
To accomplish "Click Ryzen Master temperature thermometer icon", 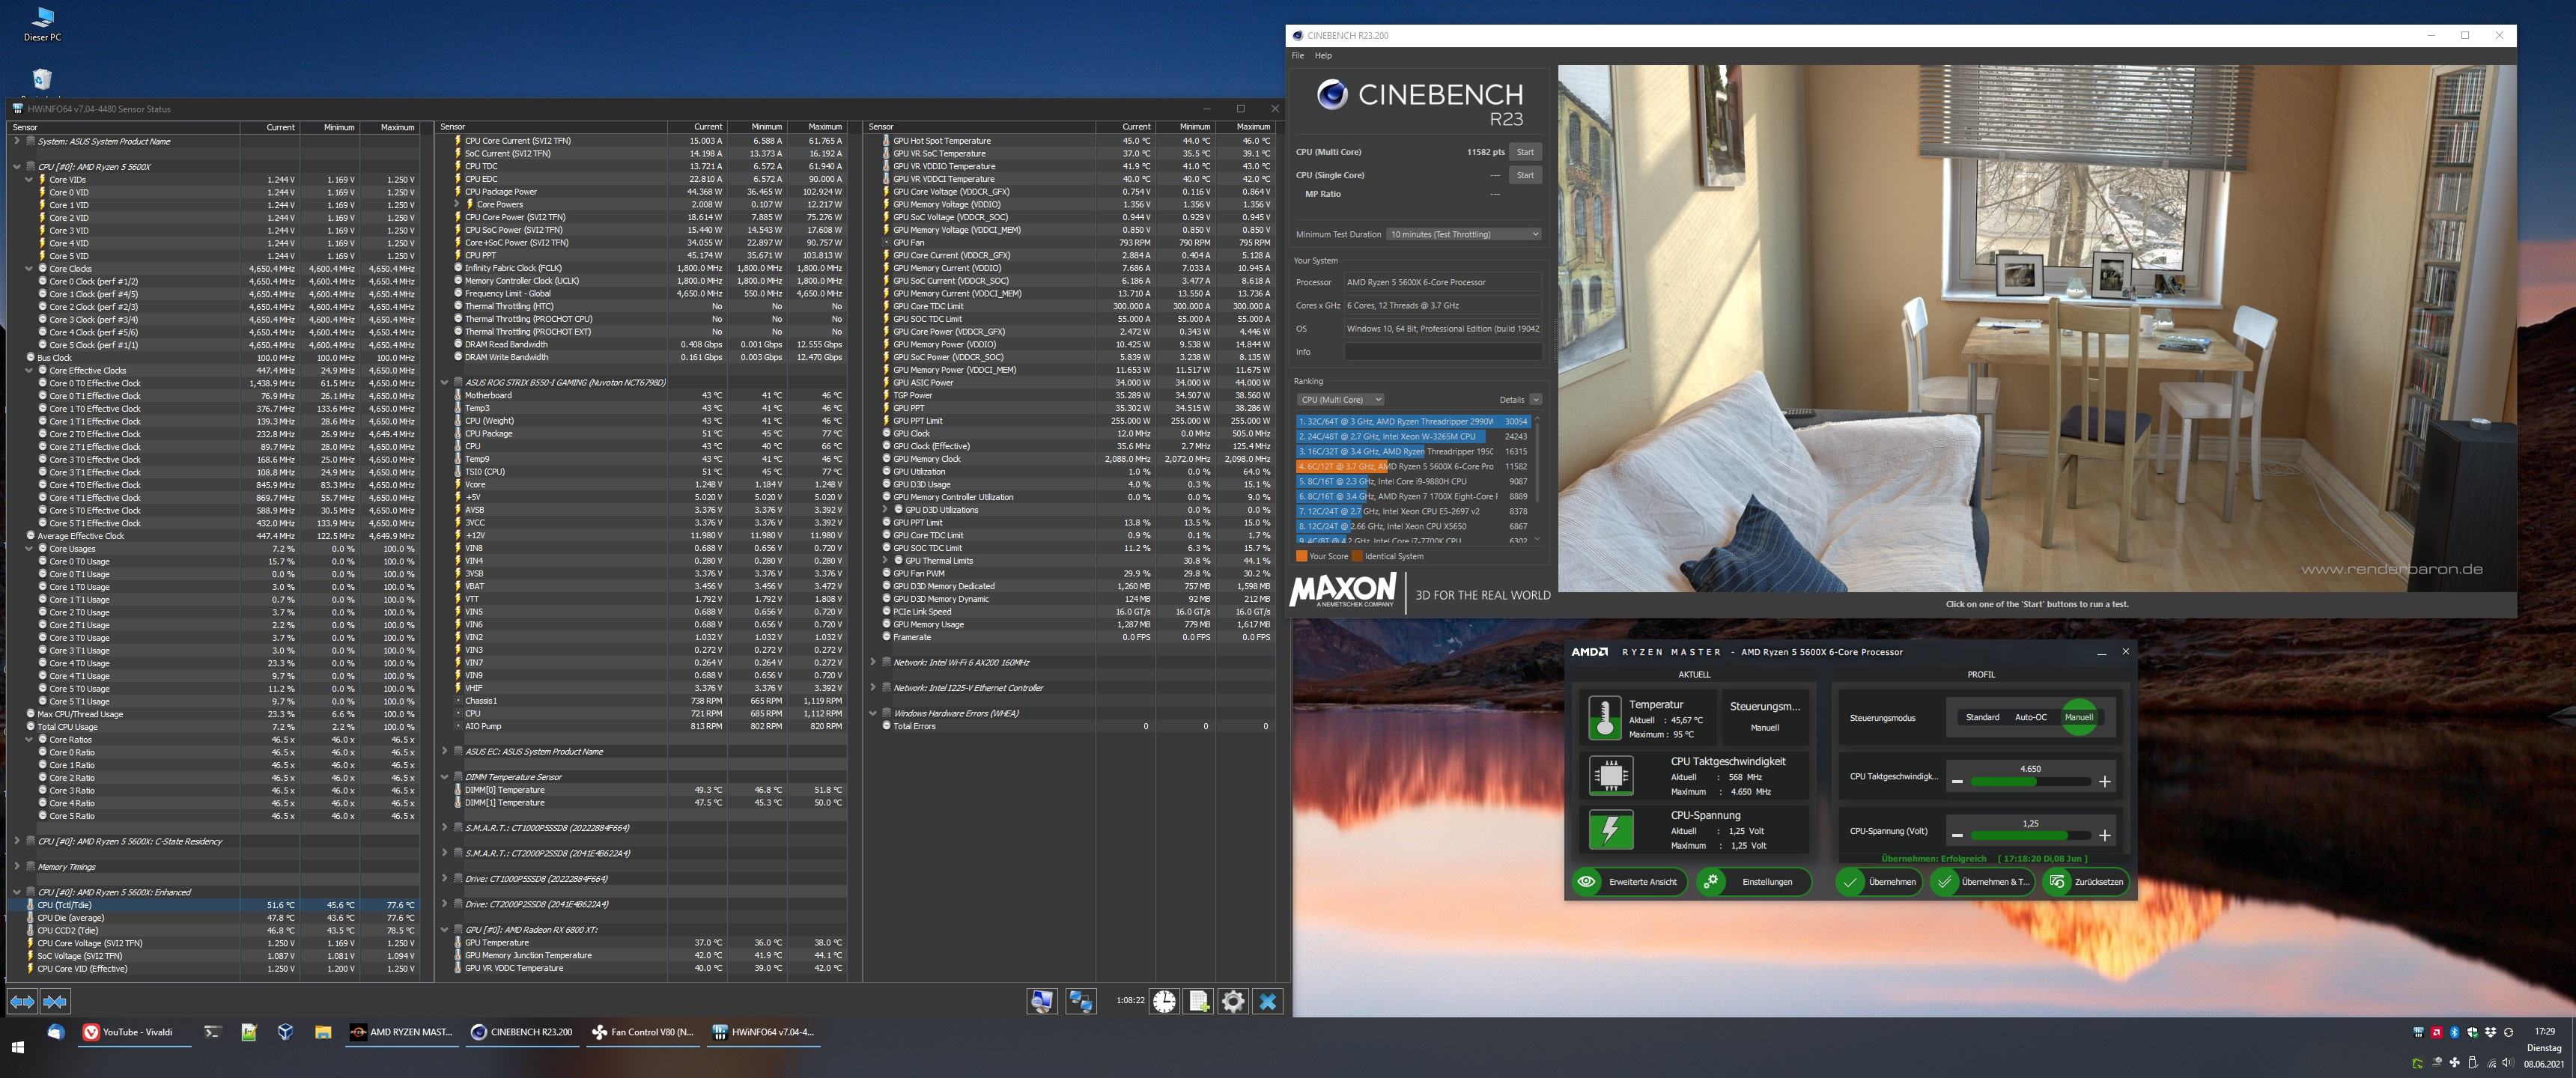I will point(1605,718).
